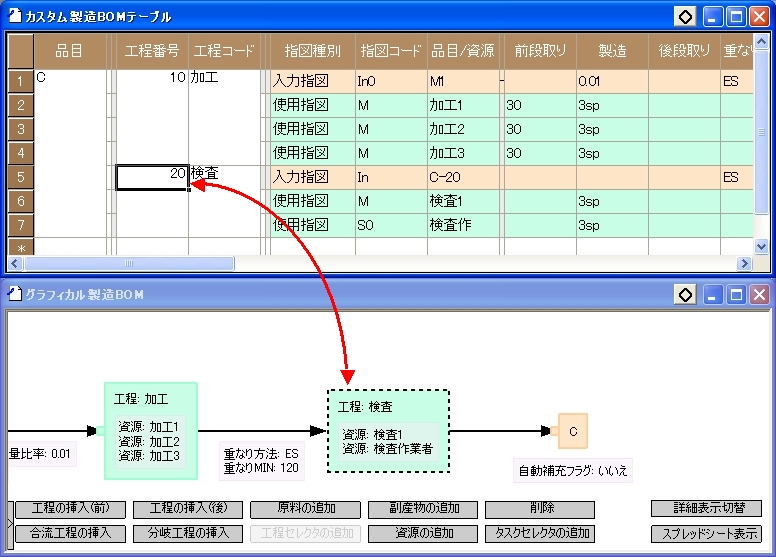Image resolution: width=776 pixels, height=557 pixels.
Task: Select the new-row asterisk header
Action: tap(21, 247)
